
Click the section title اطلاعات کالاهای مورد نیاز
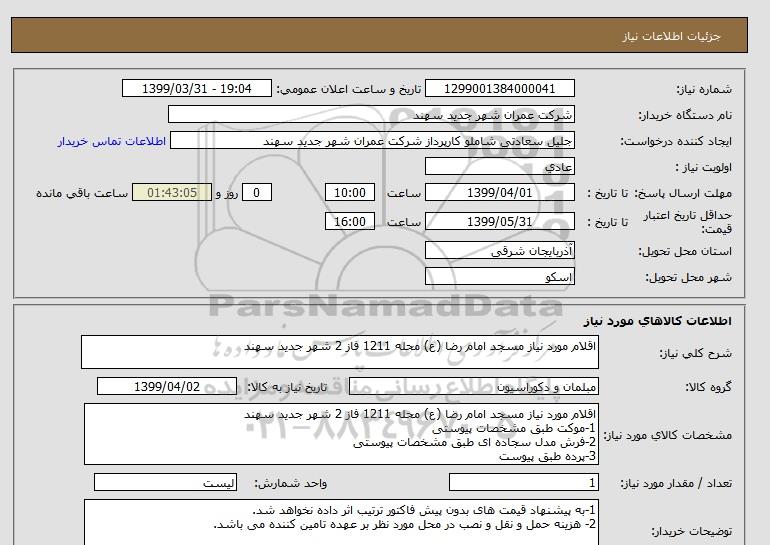click(x=658, y=321)
